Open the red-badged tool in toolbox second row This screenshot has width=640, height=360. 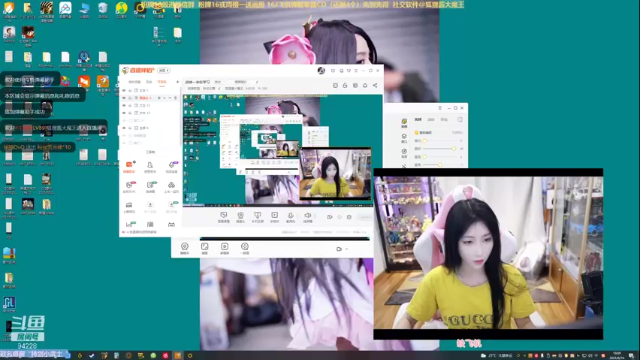[129, 187]
